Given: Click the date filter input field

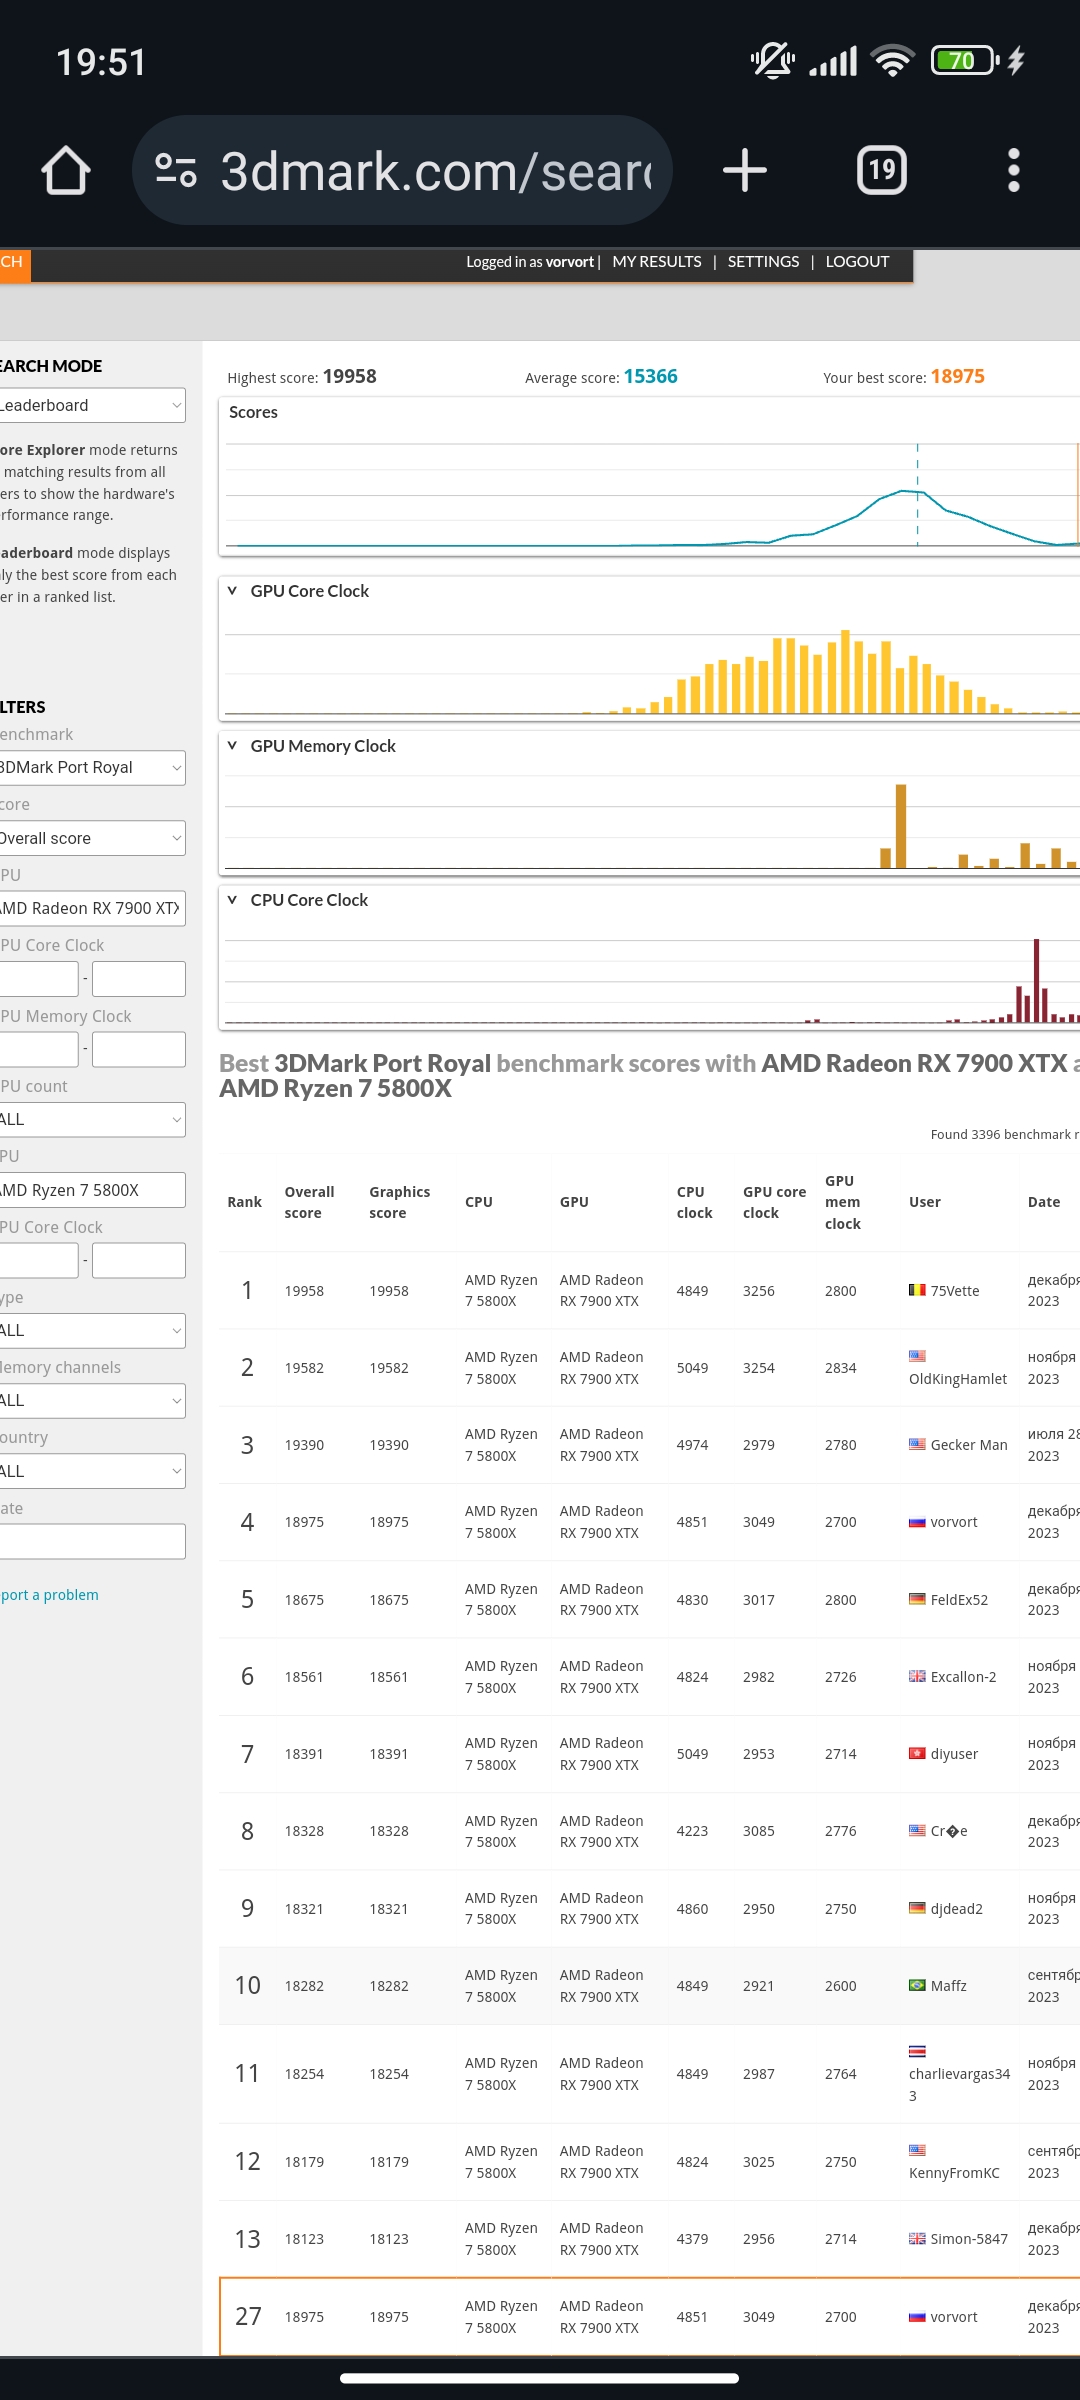Looking at the screenshot, I should pos(92,1541).
